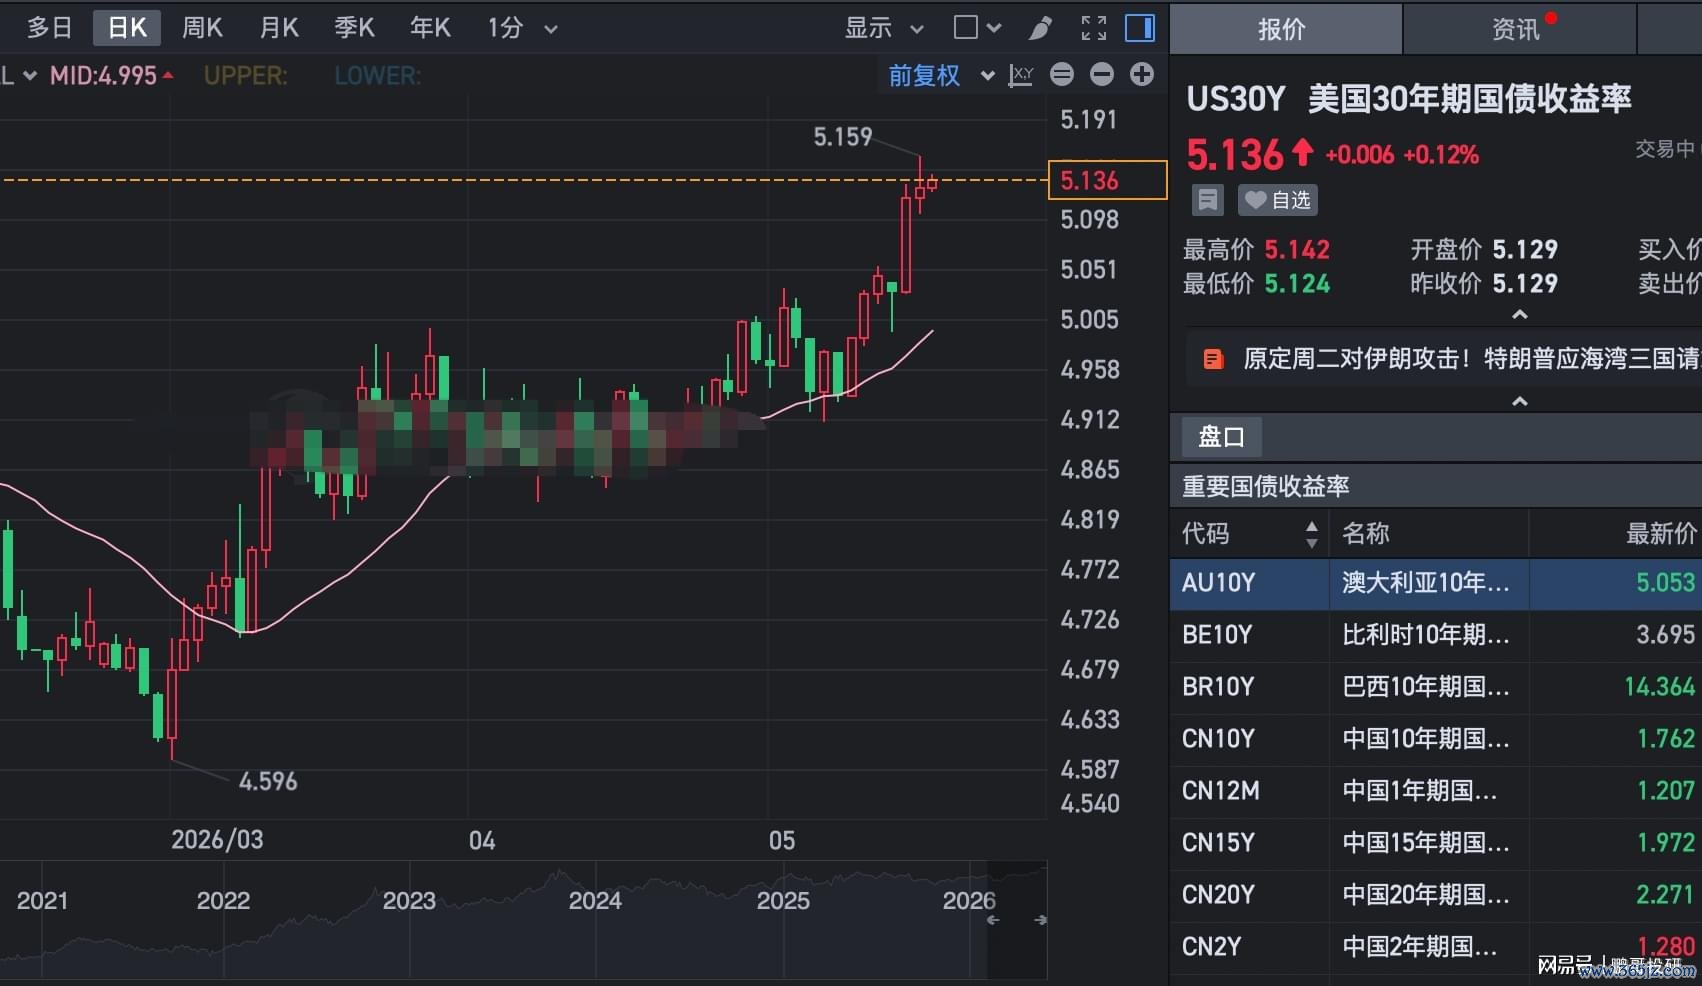This screenshot has height=986, width=1702.
Task: Click the compress chart icon
Action: pyautogui.click(x=1062, y=74)
